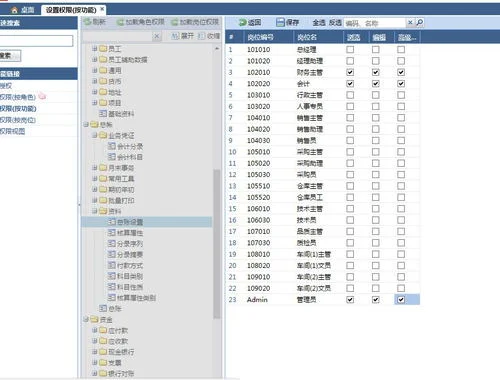Click the tree panel vertical scrollbar
Image resolution: width=500 pixels, height=380 pixels.
coord(217,243)
